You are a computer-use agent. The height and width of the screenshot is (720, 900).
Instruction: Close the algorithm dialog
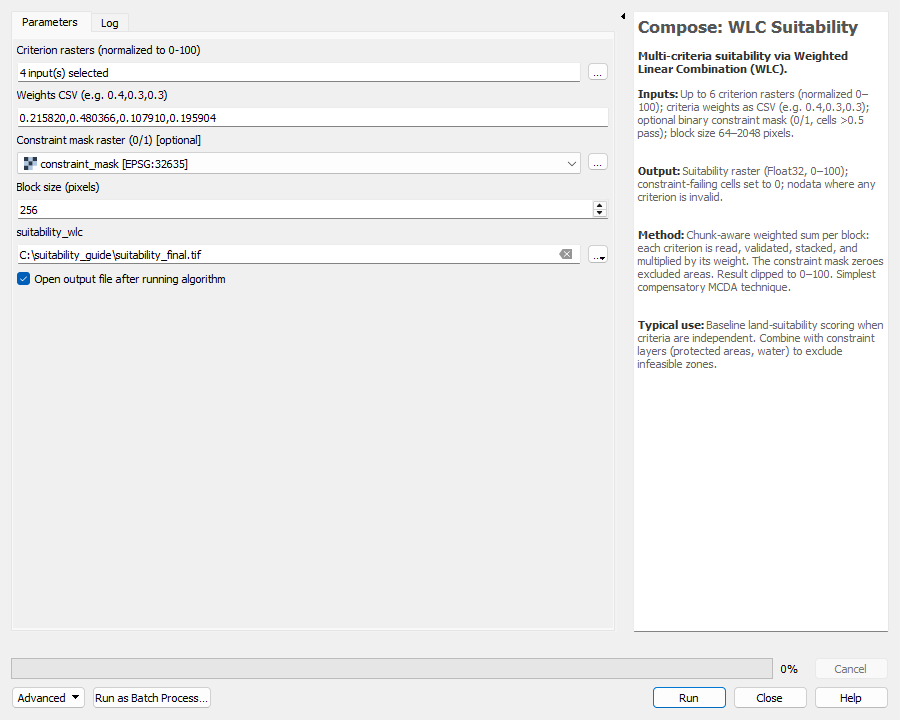point(769,698)
